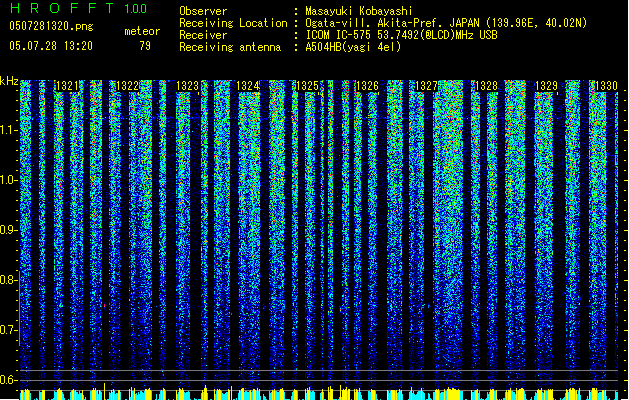The image size is (629, 400).
Task: Click the 1325 time marker
Action: point(307,86)
